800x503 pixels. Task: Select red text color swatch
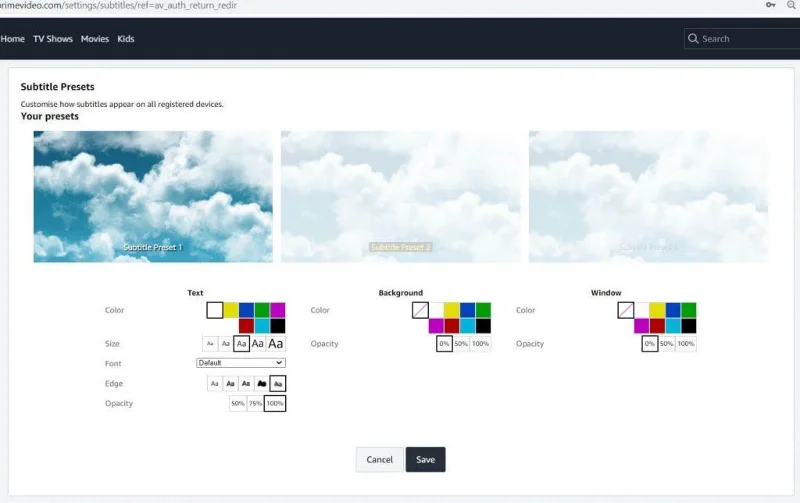click(246, 325)
